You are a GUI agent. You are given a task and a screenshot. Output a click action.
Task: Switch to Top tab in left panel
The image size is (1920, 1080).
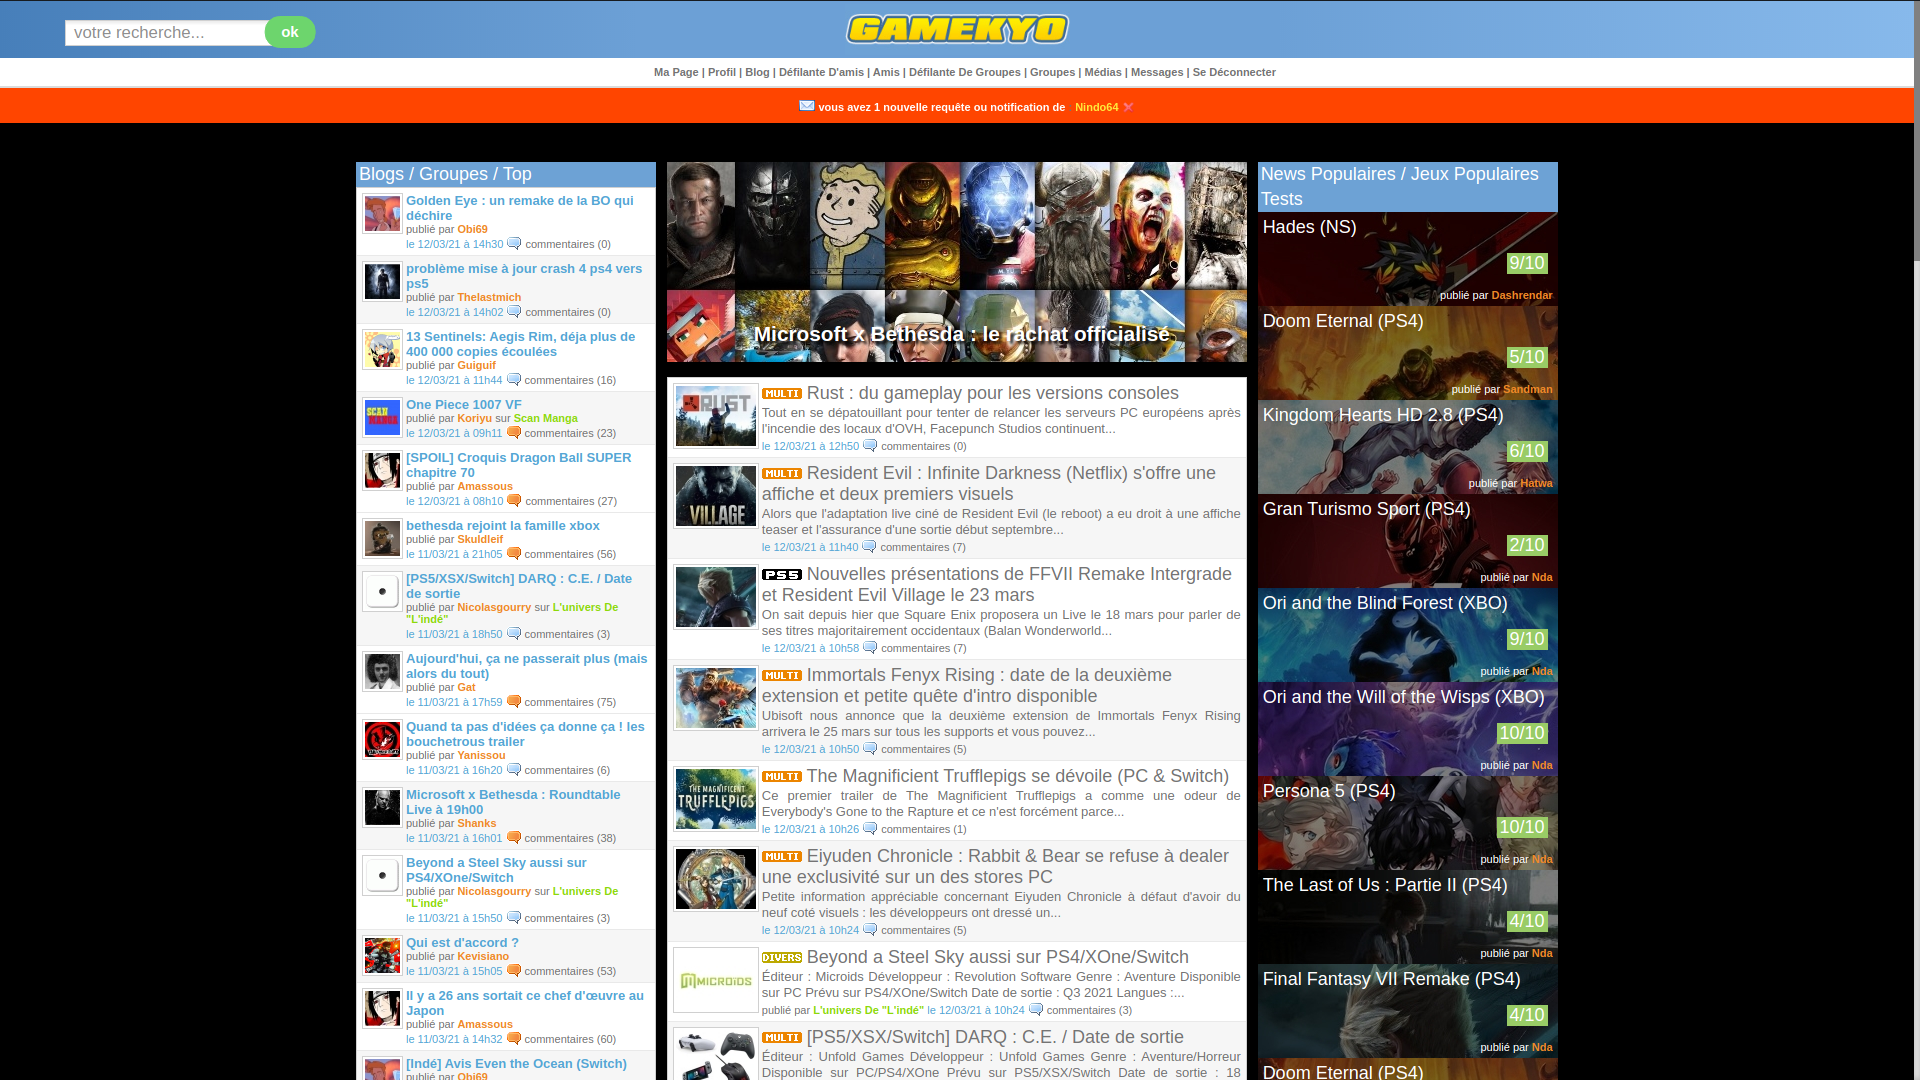(517, 174)
